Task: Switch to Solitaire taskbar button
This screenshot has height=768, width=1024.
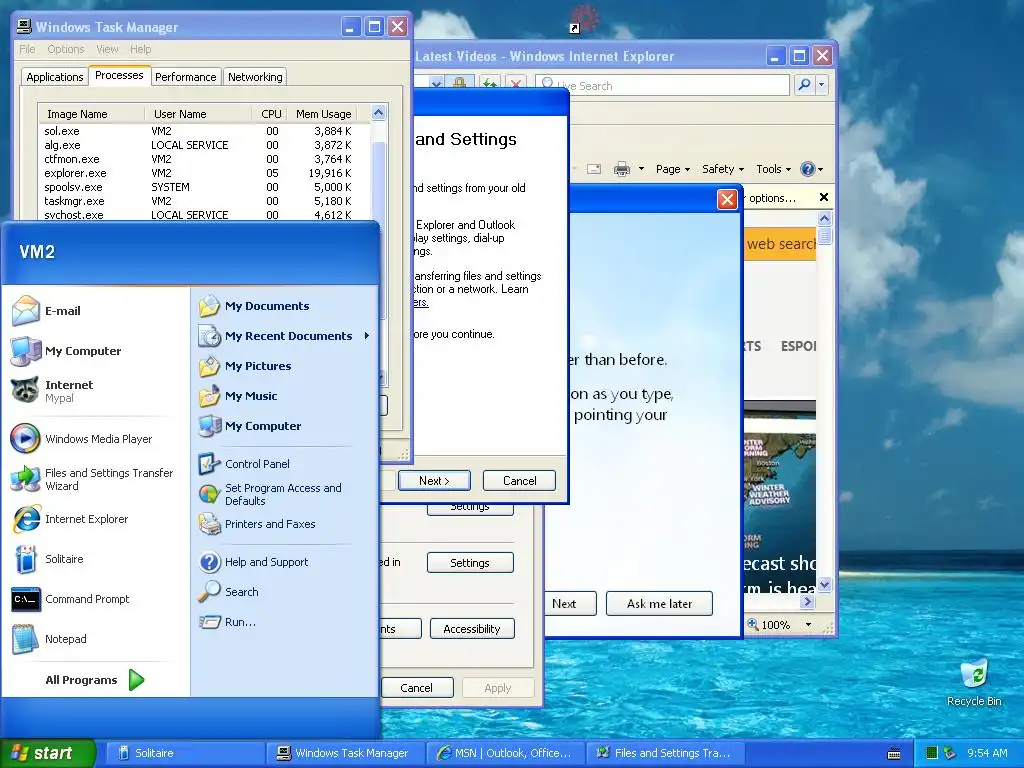Action: point(184,754)
